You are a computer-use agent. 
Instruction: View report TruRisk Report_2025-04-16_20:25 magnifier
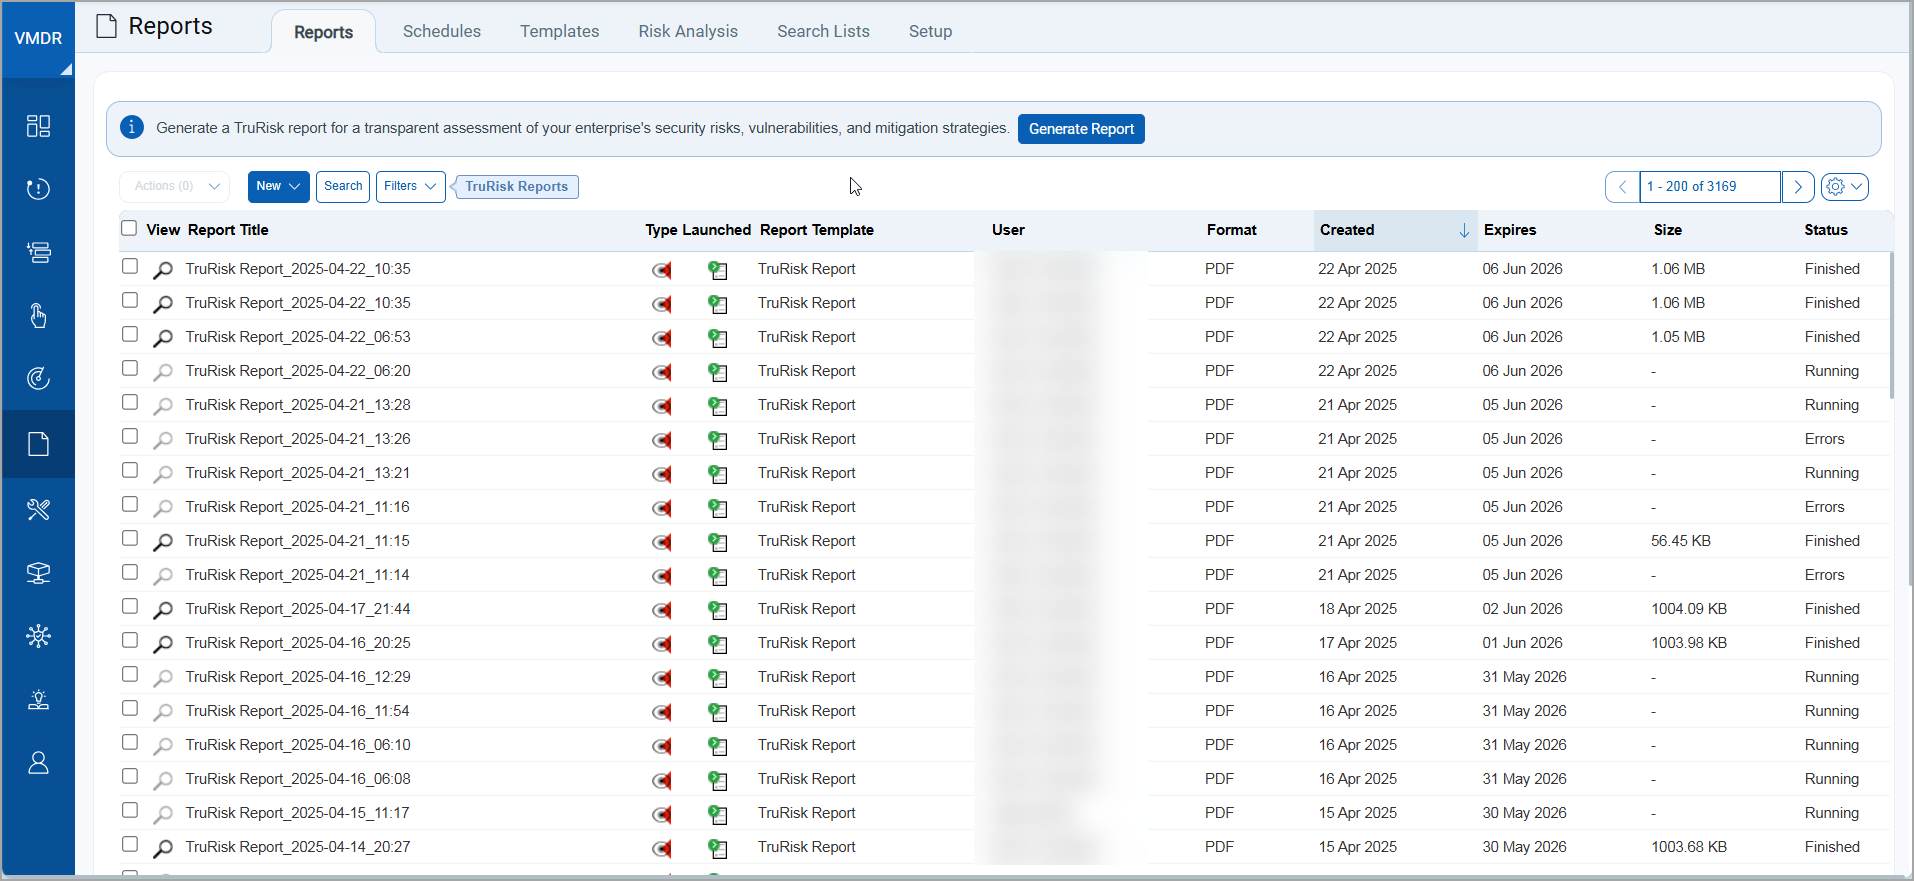pyautogui.click(x=163, y=644)
